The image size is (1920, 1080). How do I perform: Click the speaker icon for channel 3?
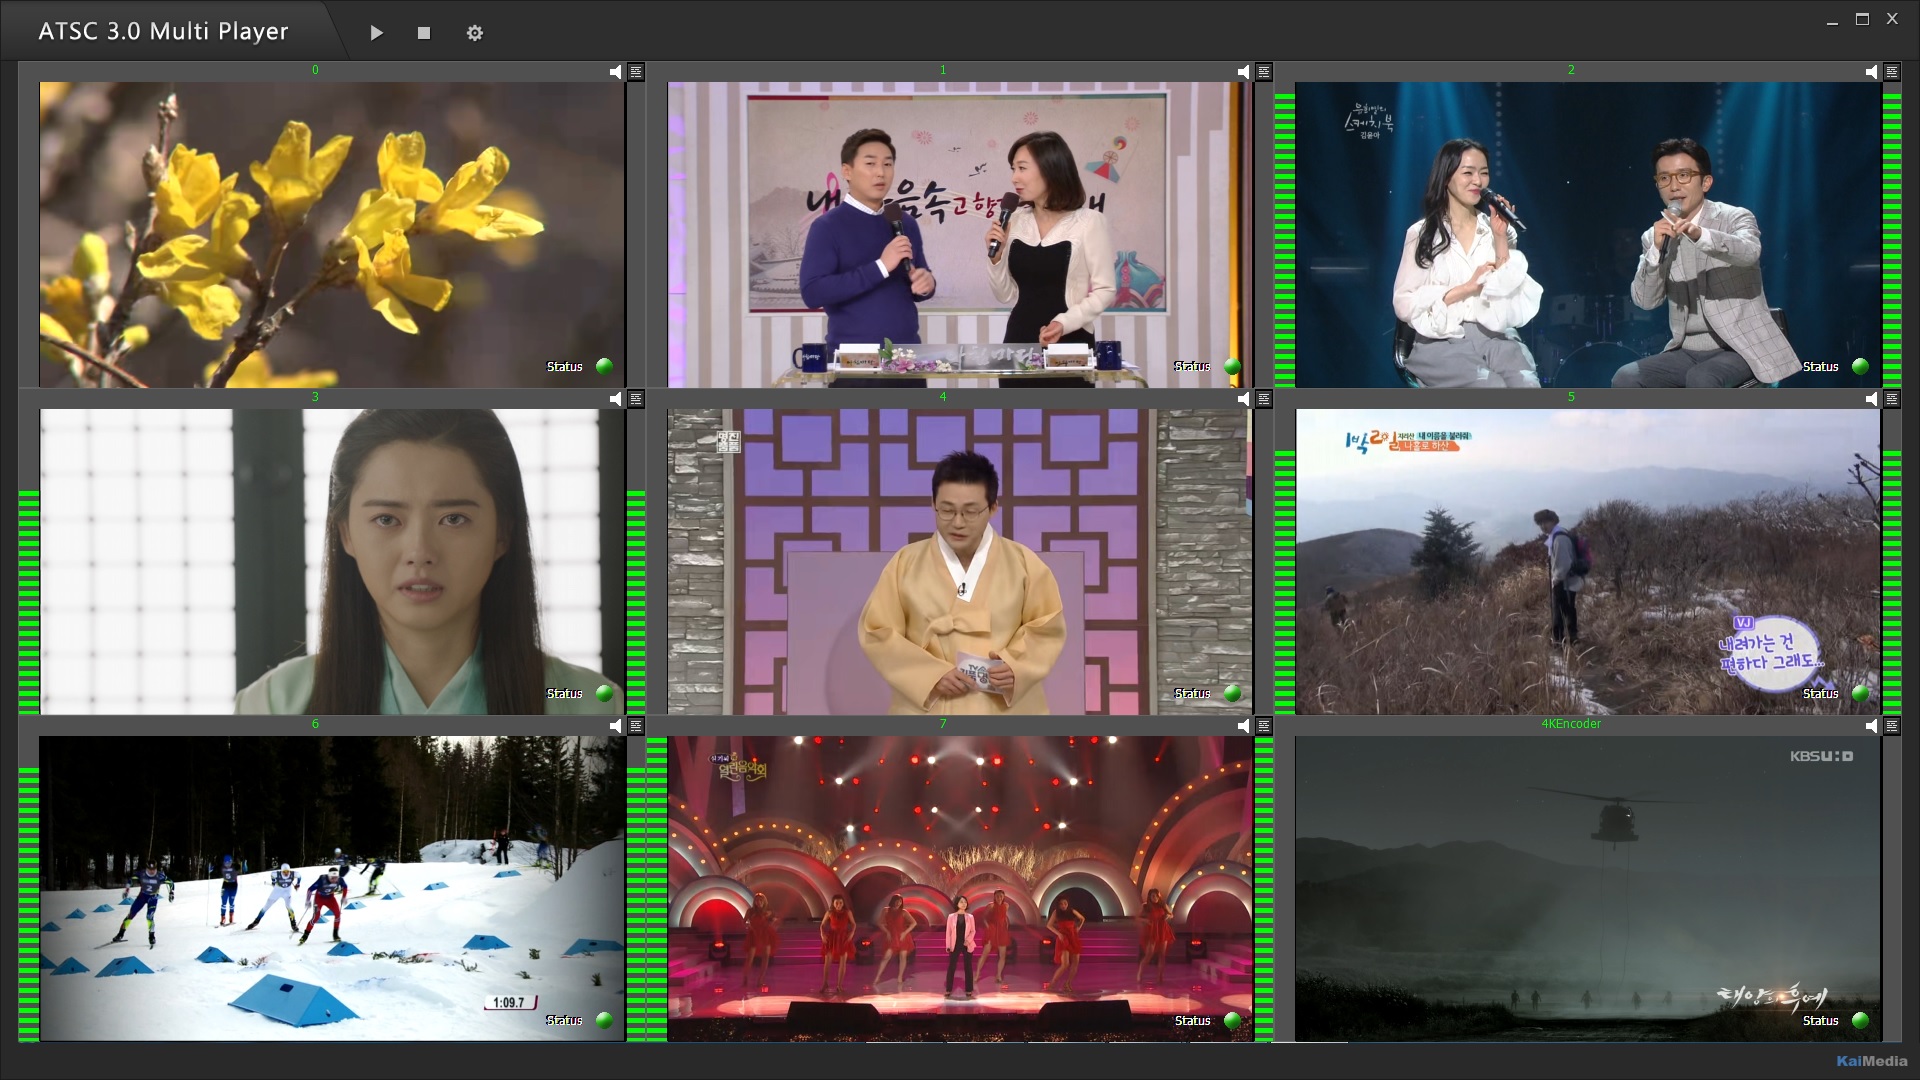pyautogui.click(x=616, y=399)
